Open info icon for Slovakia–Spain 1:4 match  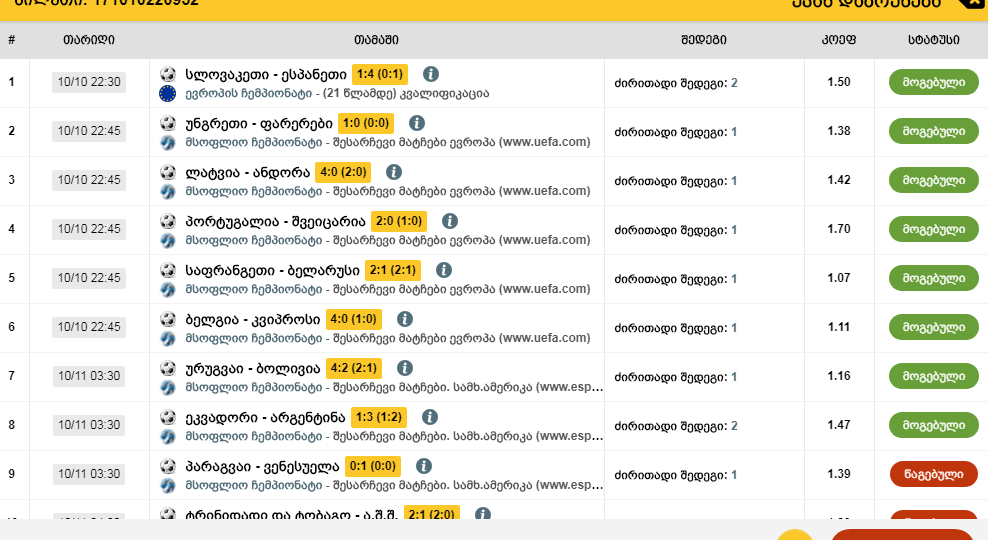click(430, 74)
